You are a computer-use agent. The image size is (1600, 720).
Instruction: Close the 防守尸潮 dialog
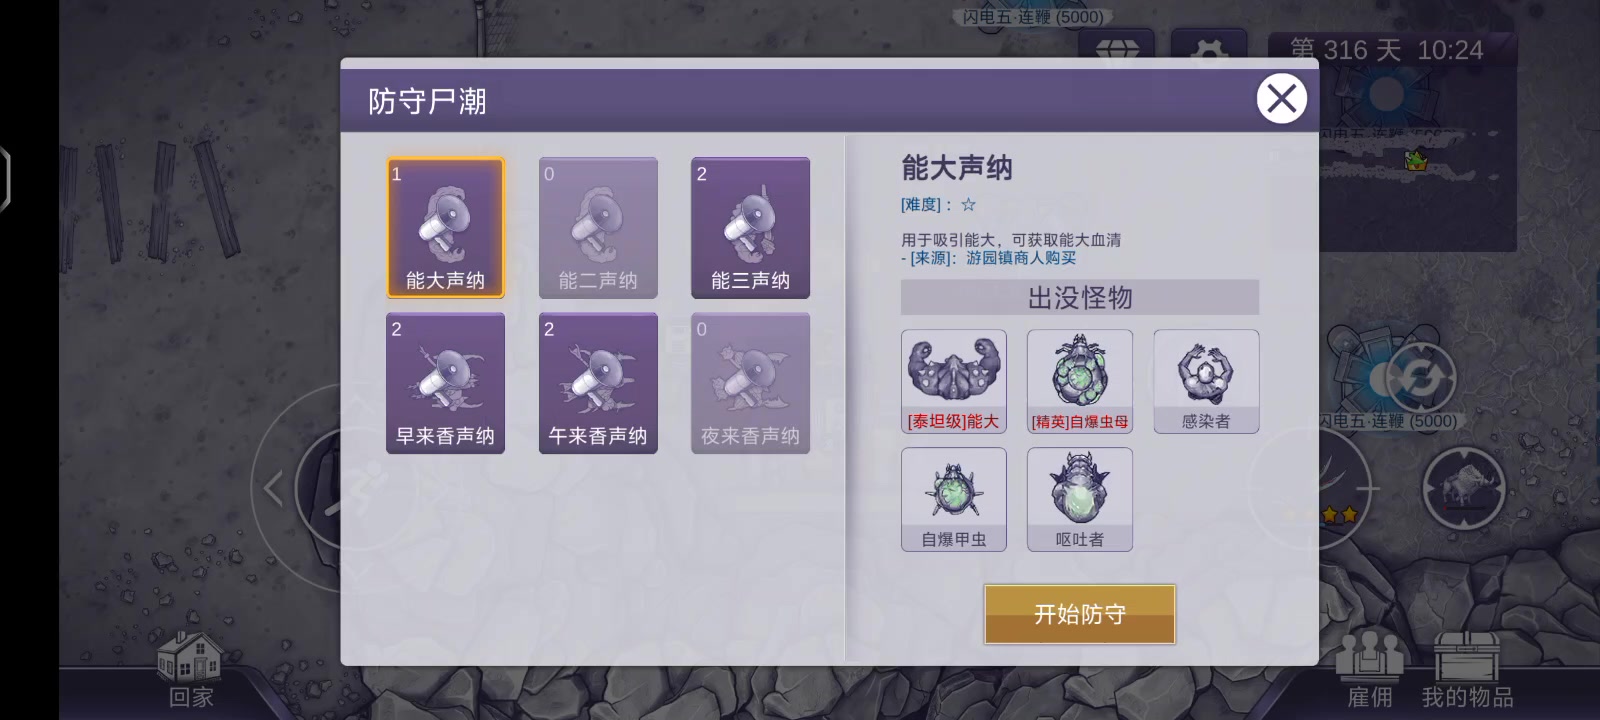pyautogui.click(x=1281, y=99)
